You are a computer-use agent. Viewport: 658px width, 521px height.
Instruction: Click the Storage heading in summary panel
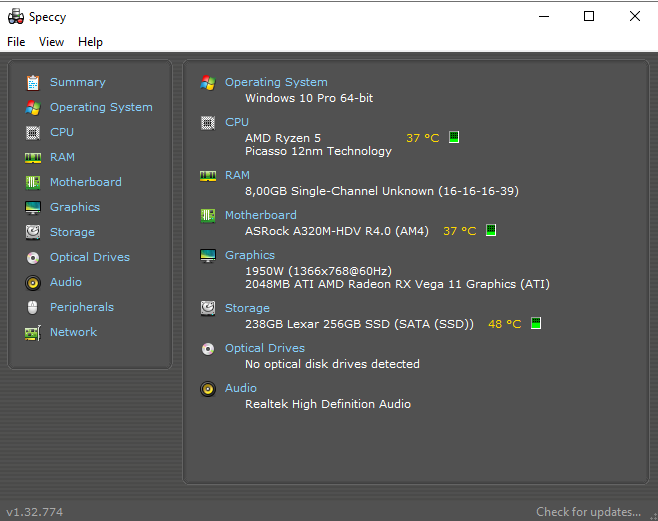[x=247, y=308]
